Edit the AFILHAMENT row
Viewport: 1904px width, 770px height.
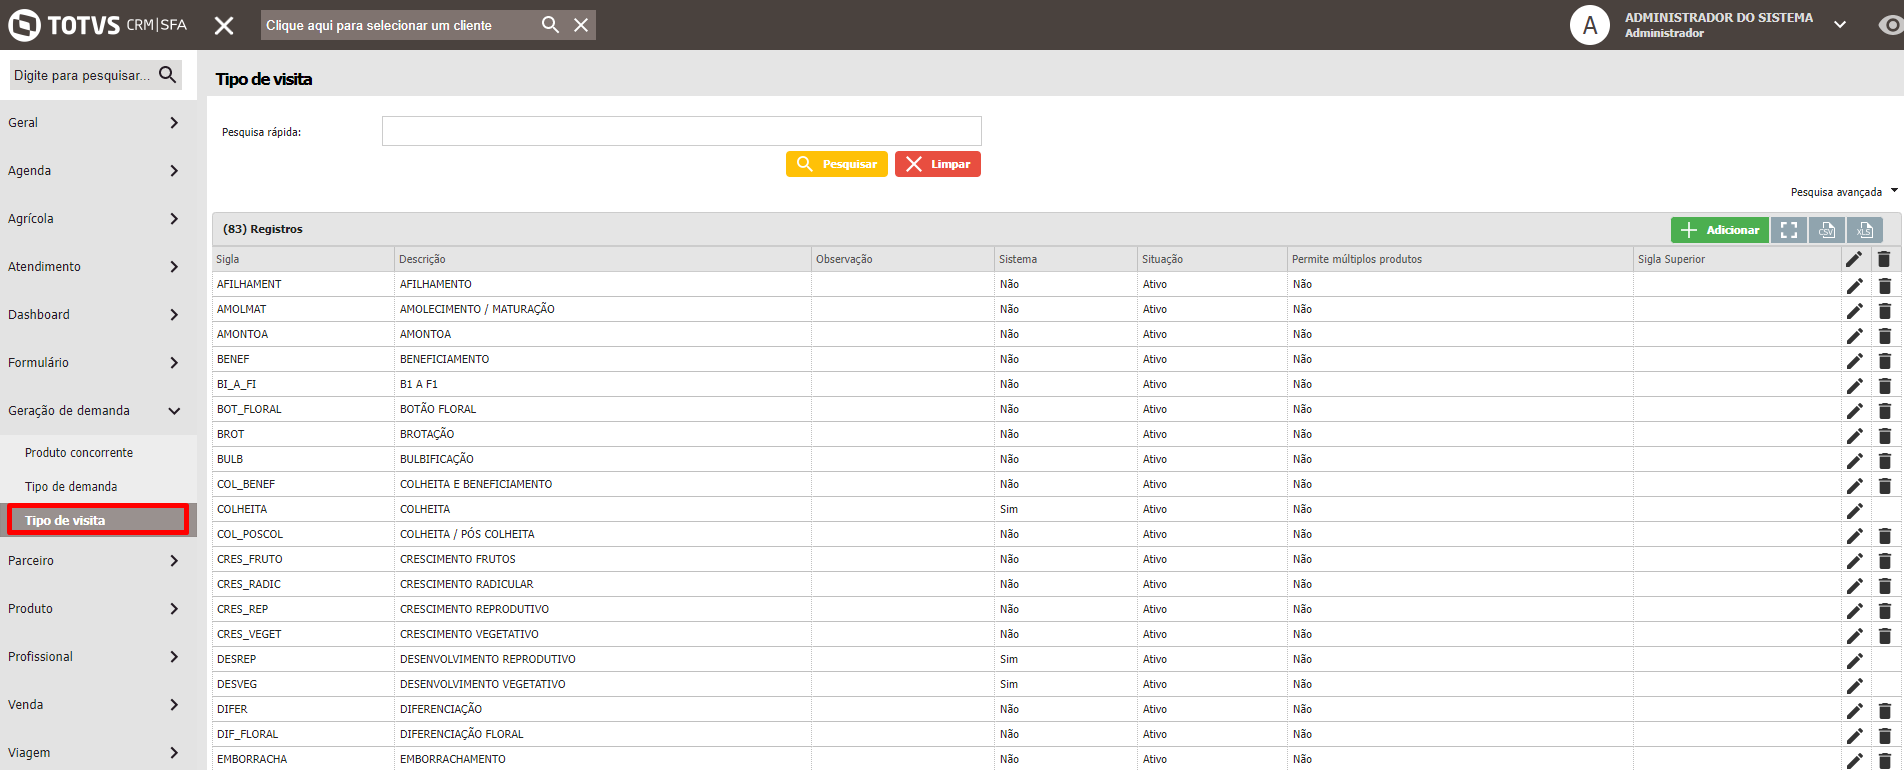1854,285
